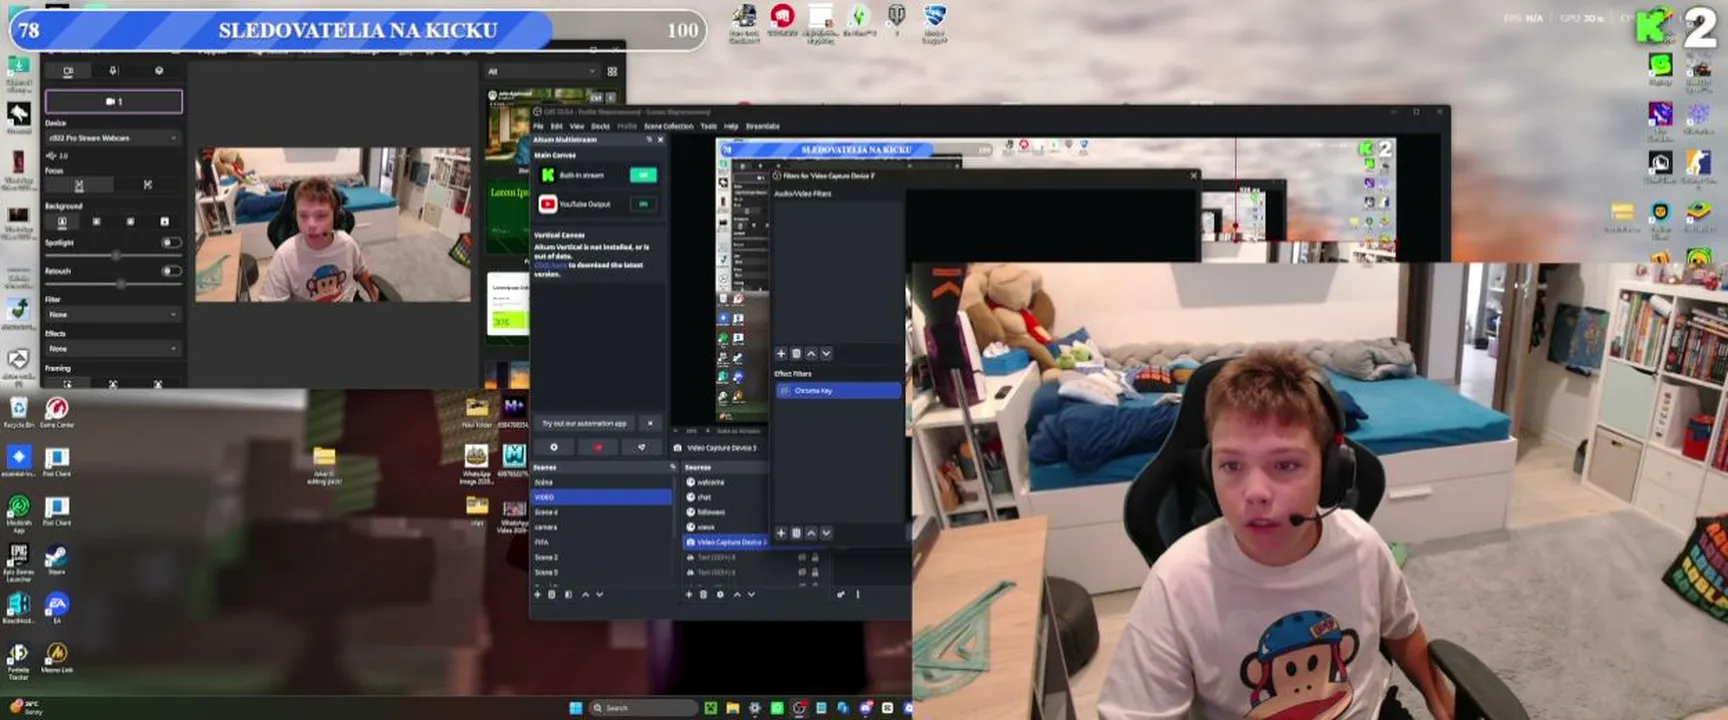
Task: Open the Effects dropdown set to None
Action: click(113, 348)
